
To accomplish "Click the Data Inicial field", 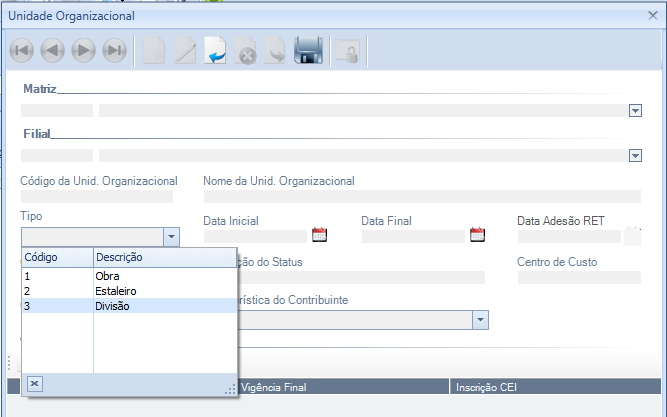I will (x=255, y=237).
